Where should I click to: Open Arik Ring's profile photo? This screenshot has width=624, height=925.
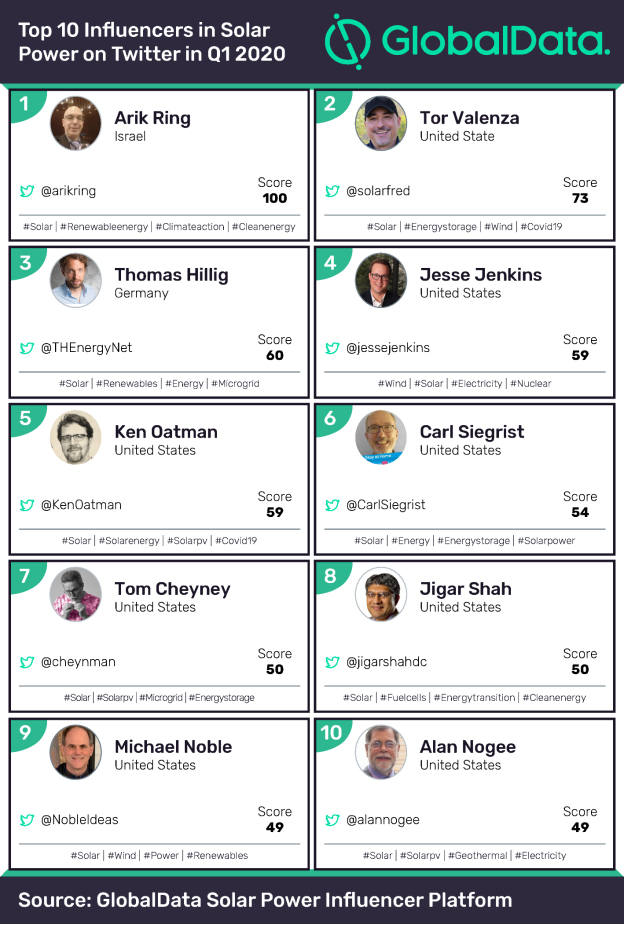(76, 124)
